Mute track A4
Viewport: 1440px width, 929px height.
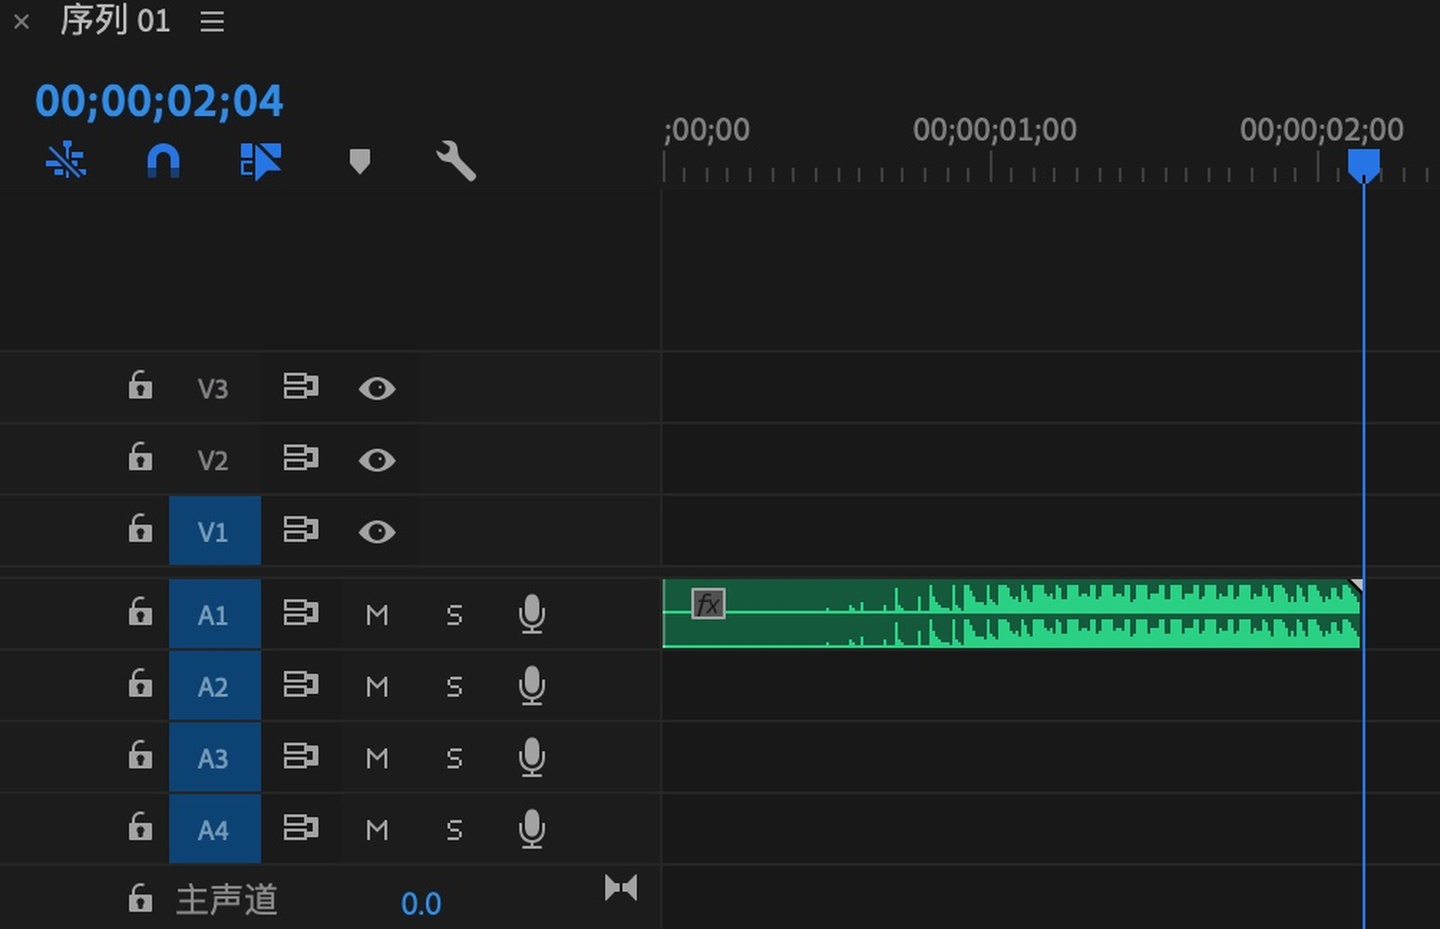point(377,830)
